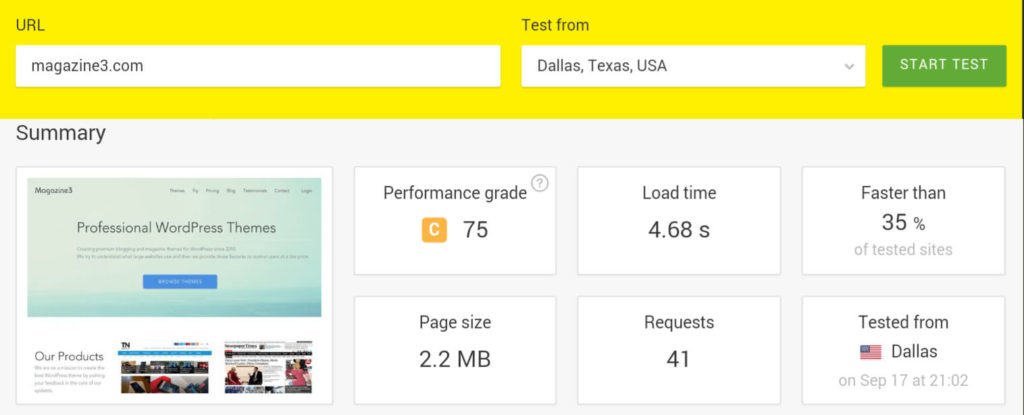Click the START TEST button
This screenshot has width=1024, height=415.
tap(944, 65)
